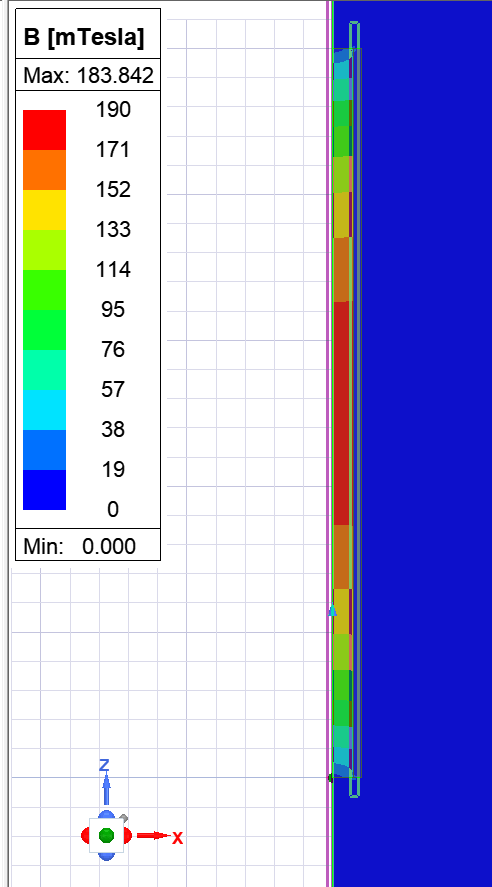
Task: Select the yellow 152 legend color band
Action: pyautogui.click(x=44, y=210)
